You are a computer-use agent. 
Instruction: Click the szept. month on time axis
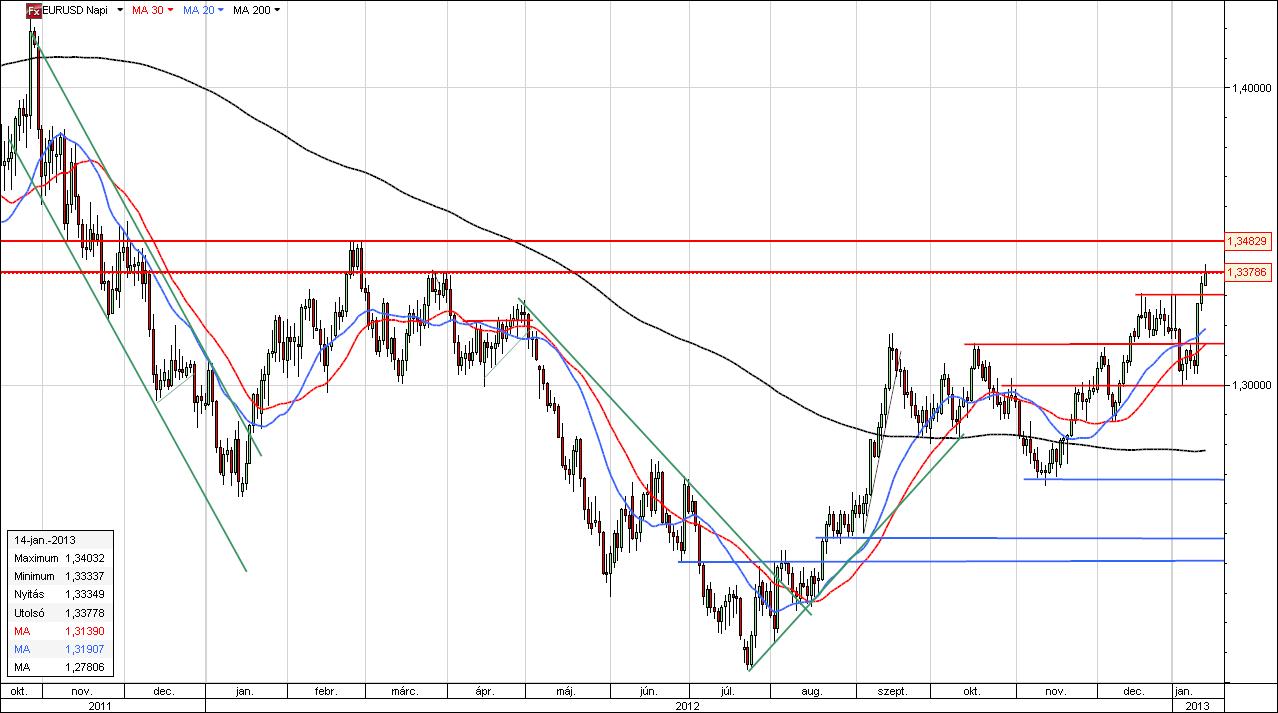point(892,691)
